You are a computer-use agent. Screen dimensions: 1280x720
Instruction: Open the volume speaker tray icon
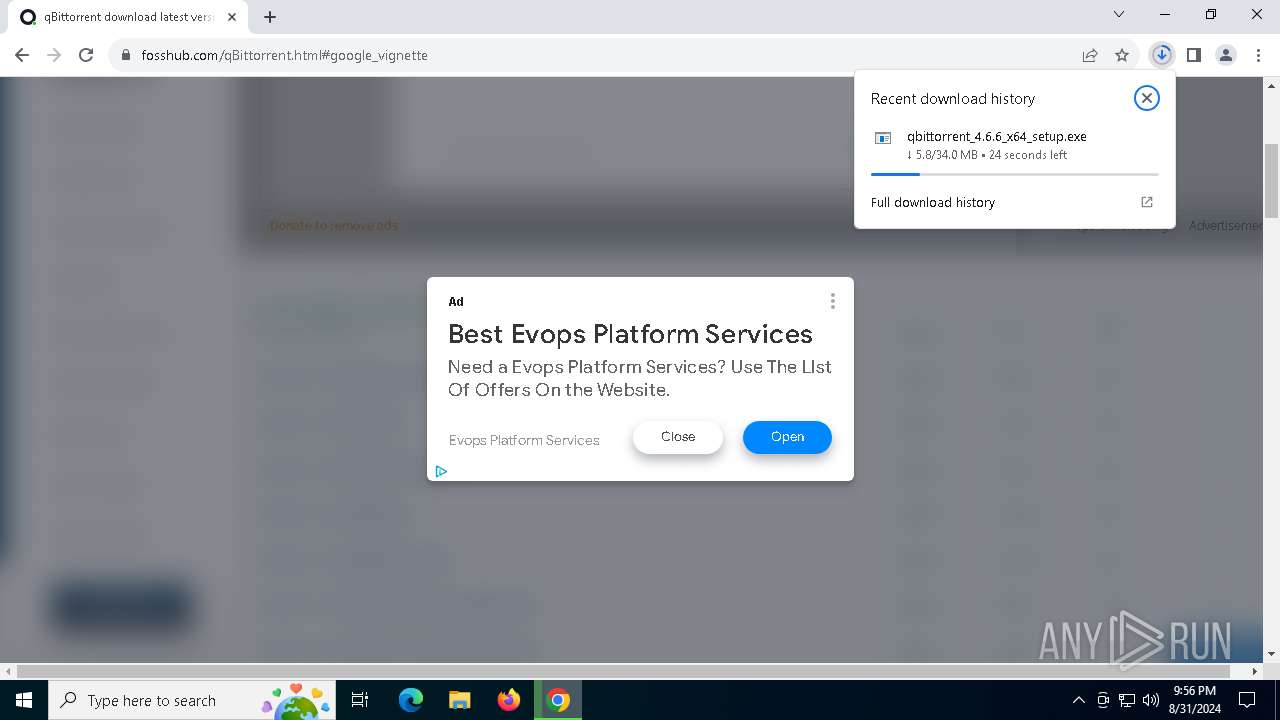pos(1150,700)
